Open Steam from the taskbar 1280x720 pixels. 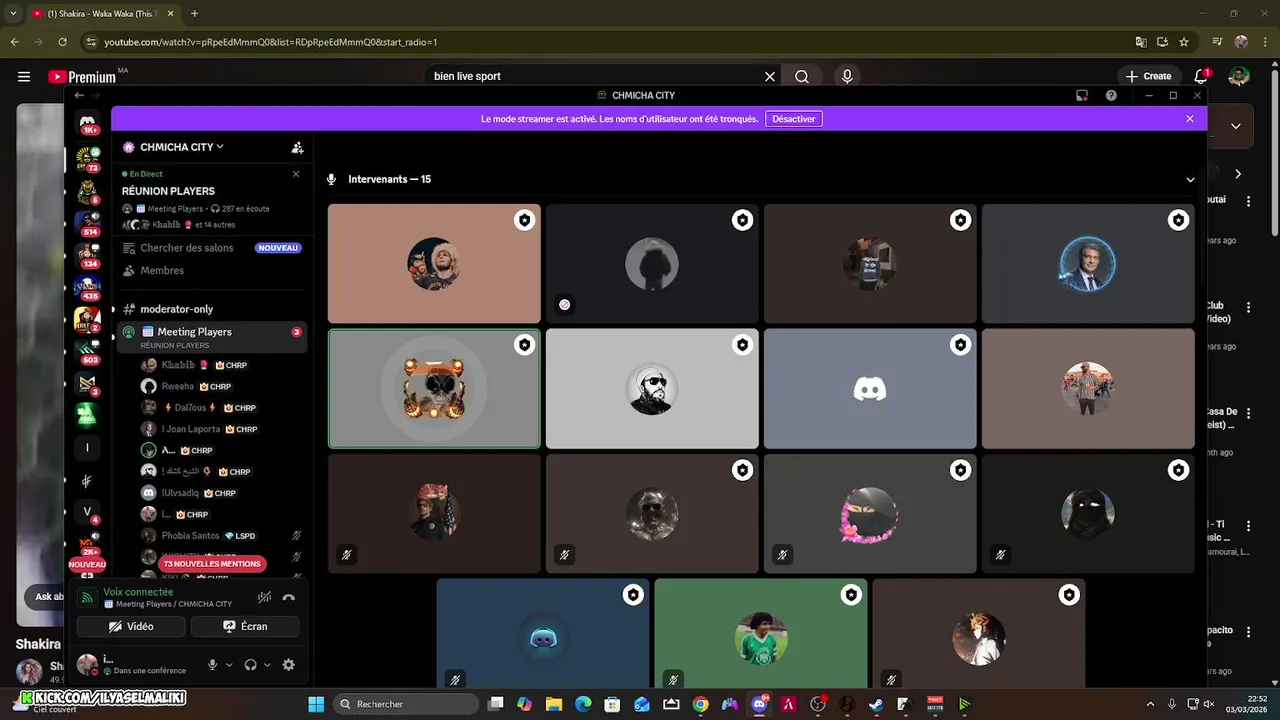coord(876,704)
